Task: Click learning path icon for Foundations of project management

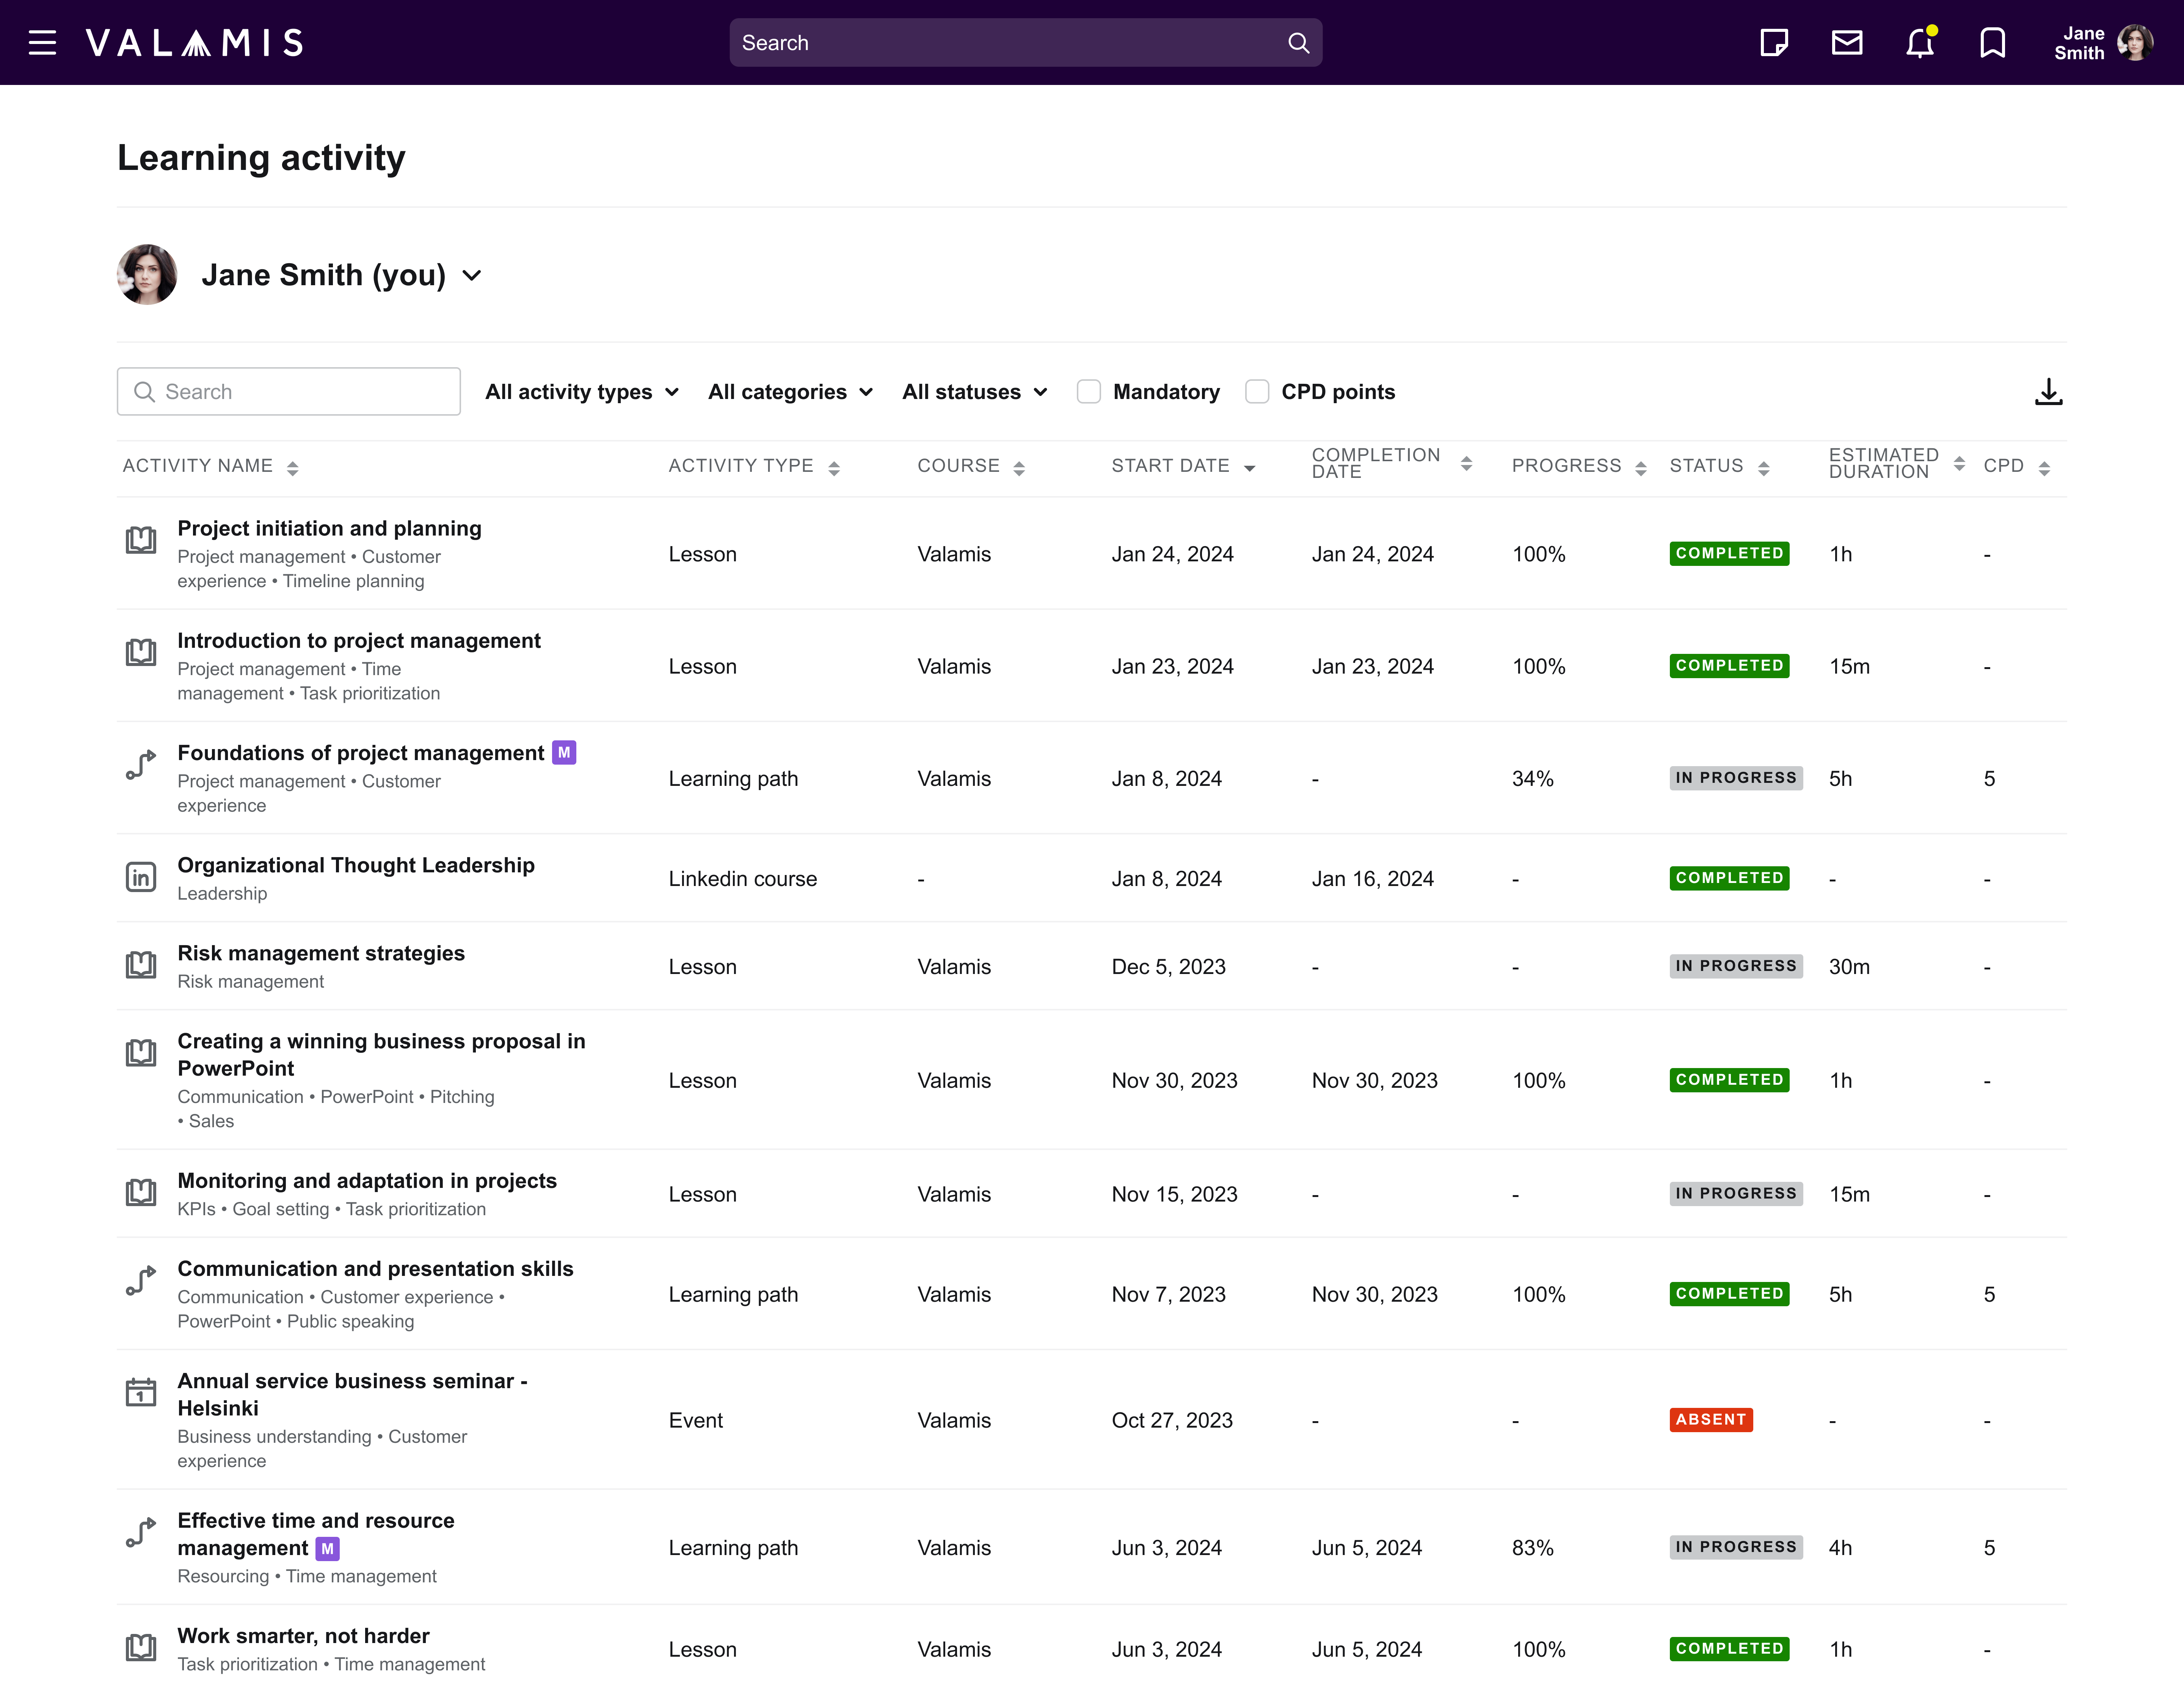Action: pos(141,765)
